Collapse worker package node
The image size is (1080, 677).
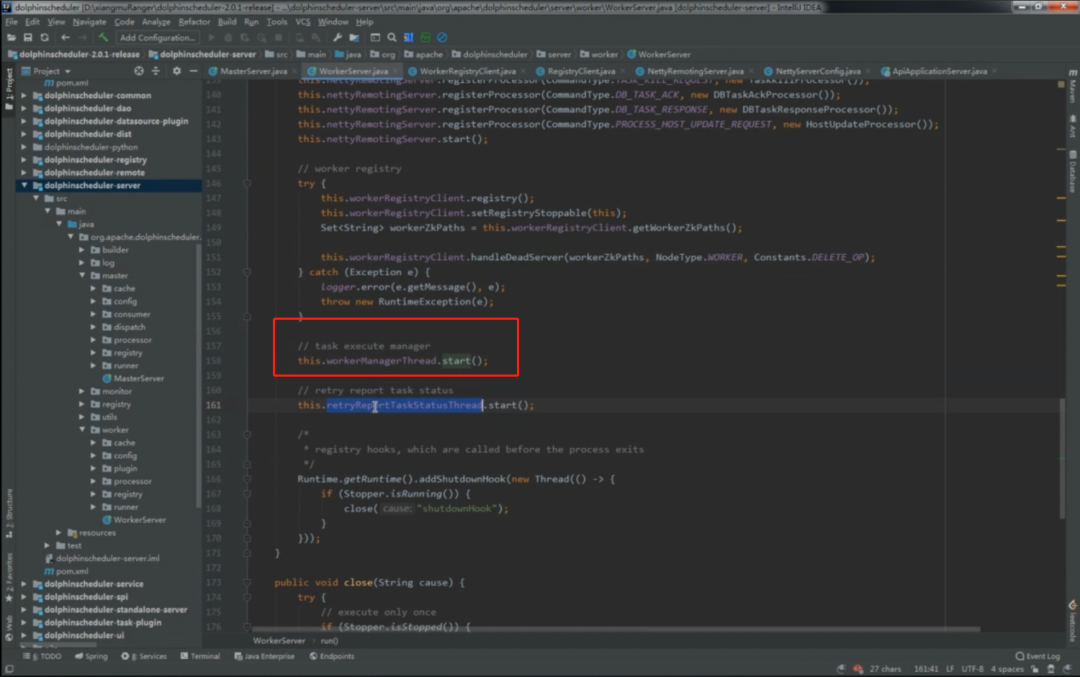(x=83, y=430)
